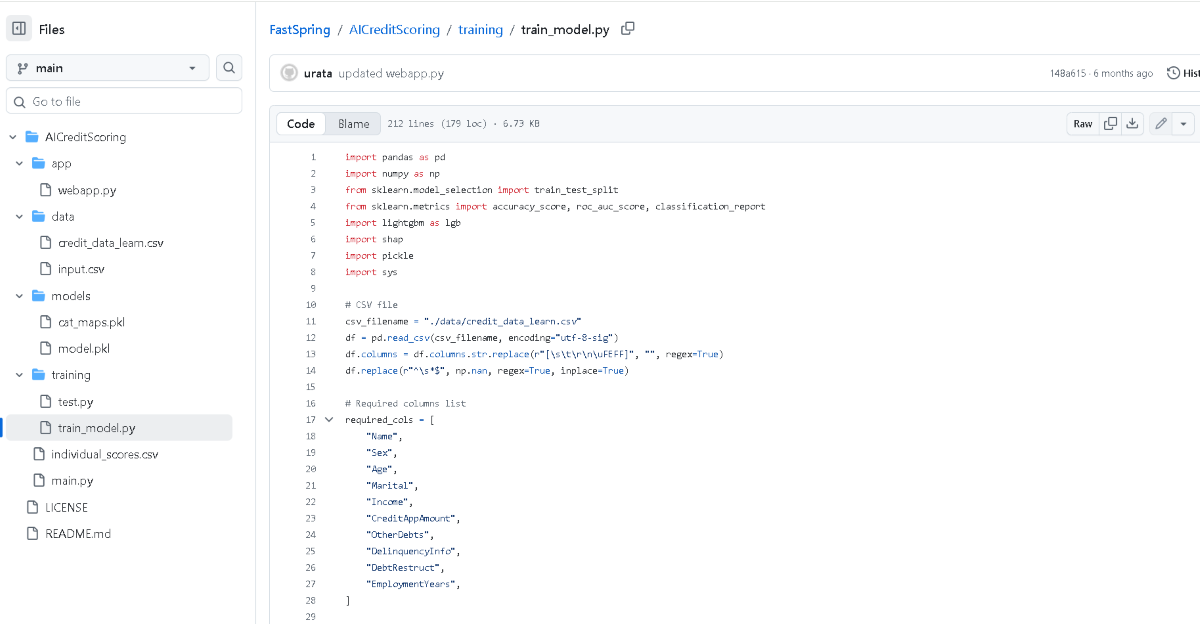Image resolution: width=1200 pixels, height=624 pixels.
Task: Open the main branch dropdown
Action: [108, 68]
